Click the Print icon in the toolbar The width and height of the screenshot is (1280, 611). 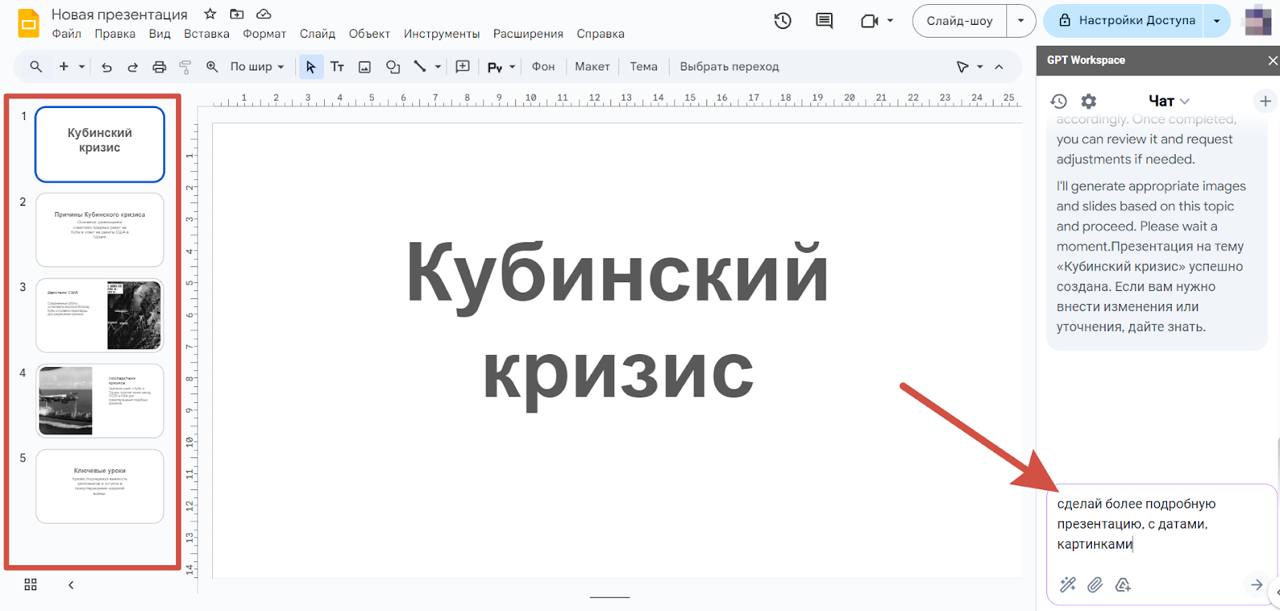point(159,67)
